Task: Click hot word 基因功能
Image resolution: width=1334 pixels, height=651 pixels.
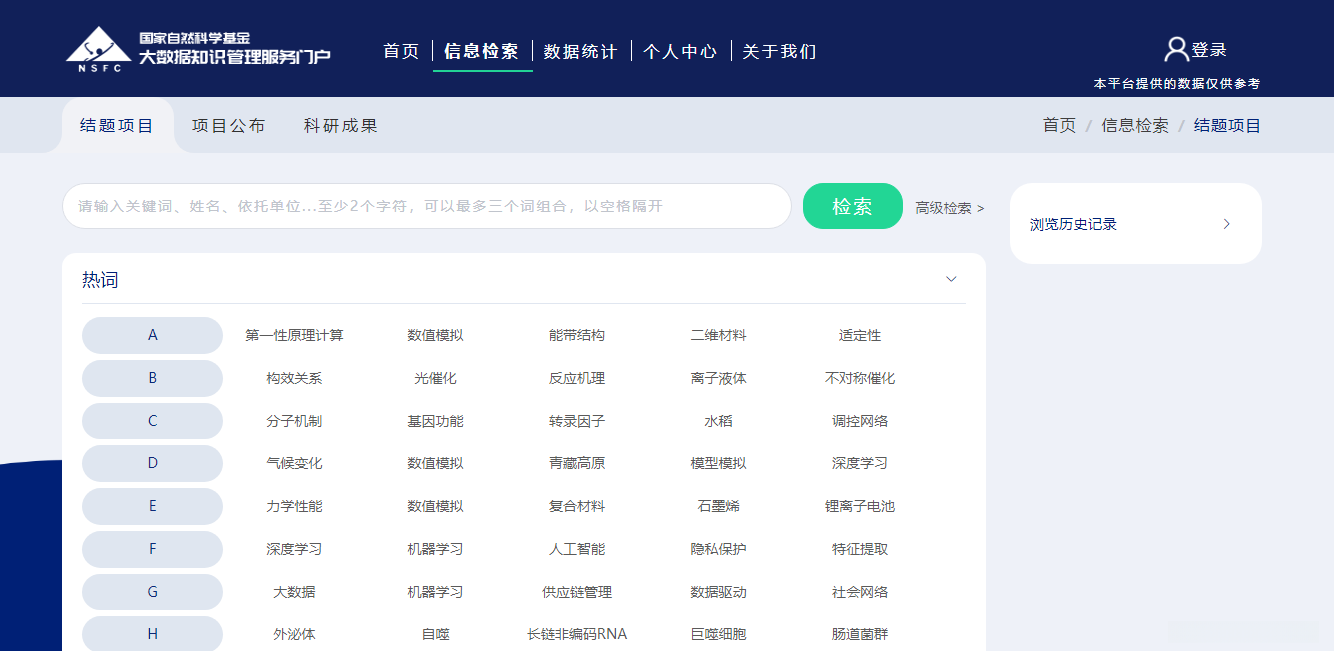Action: tap(435, 421)
